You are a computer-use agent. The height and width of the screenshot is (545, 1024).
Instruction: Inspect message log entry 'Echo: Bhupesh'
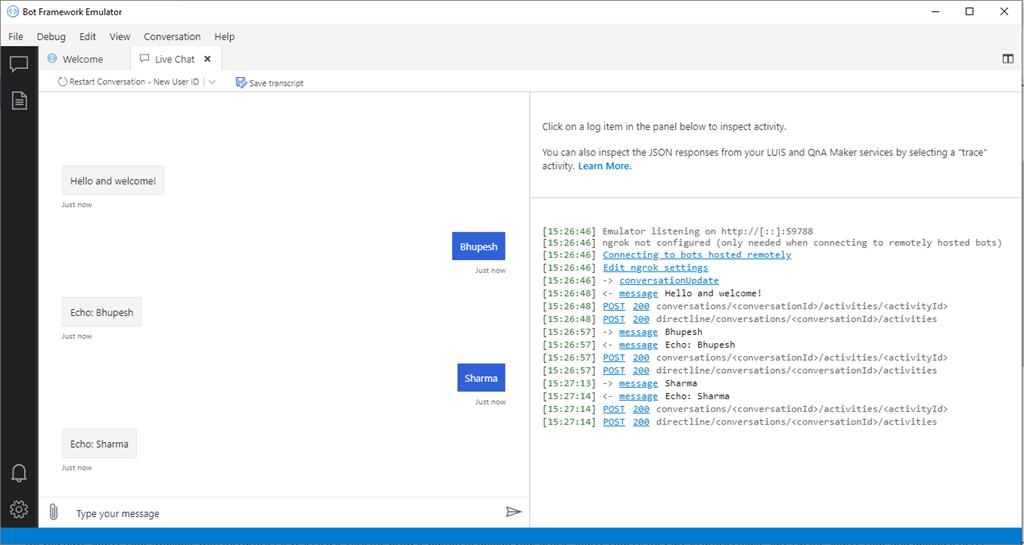[638, 345]
